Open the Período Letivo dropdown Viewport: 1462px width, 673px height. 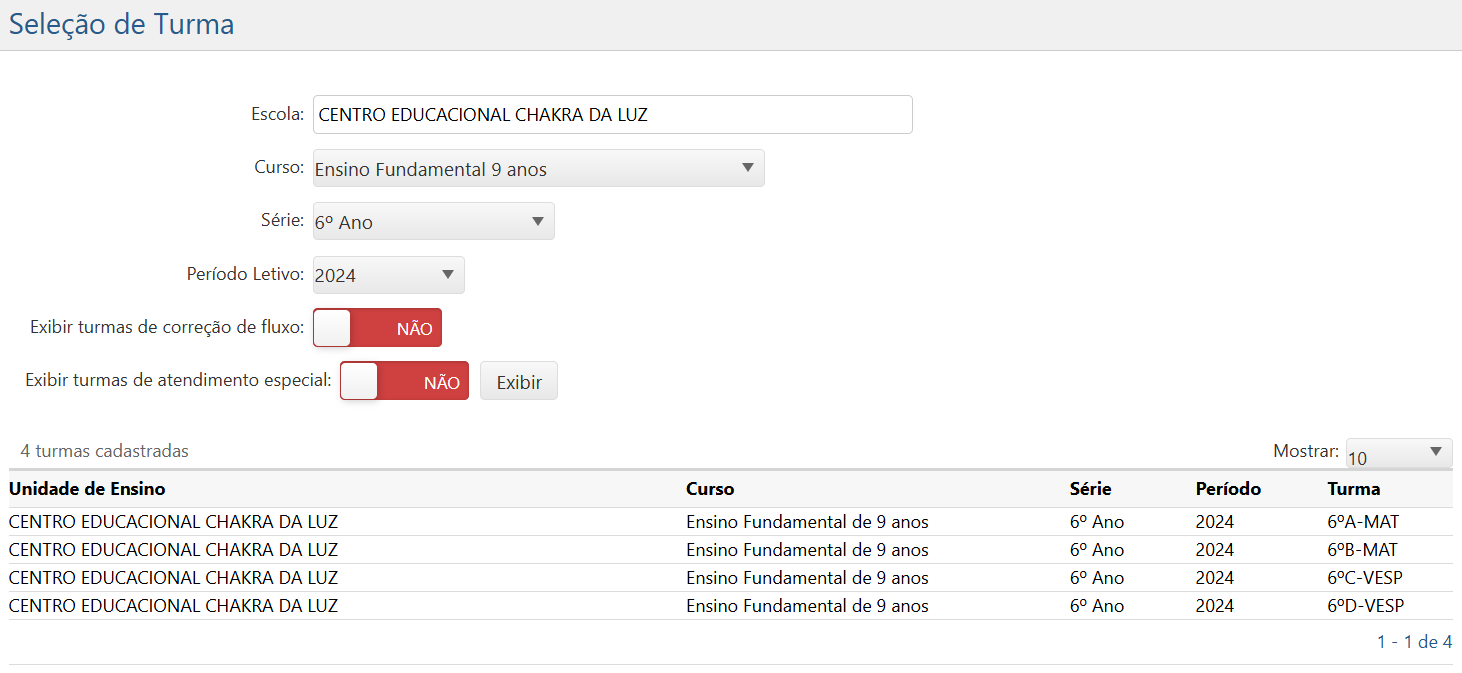coord(388,275)
